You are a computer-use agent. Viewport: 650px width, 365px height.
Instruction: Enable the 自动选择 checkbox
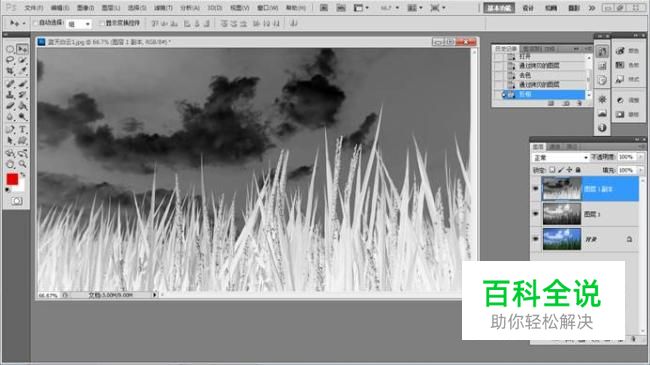tap(35, 23)
